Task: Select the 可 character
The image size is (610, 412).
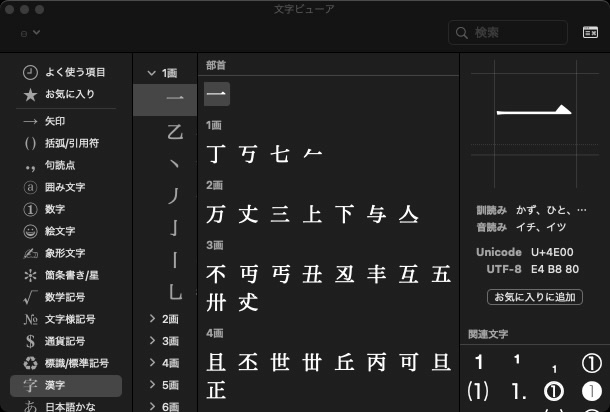Action: (408, 362)
